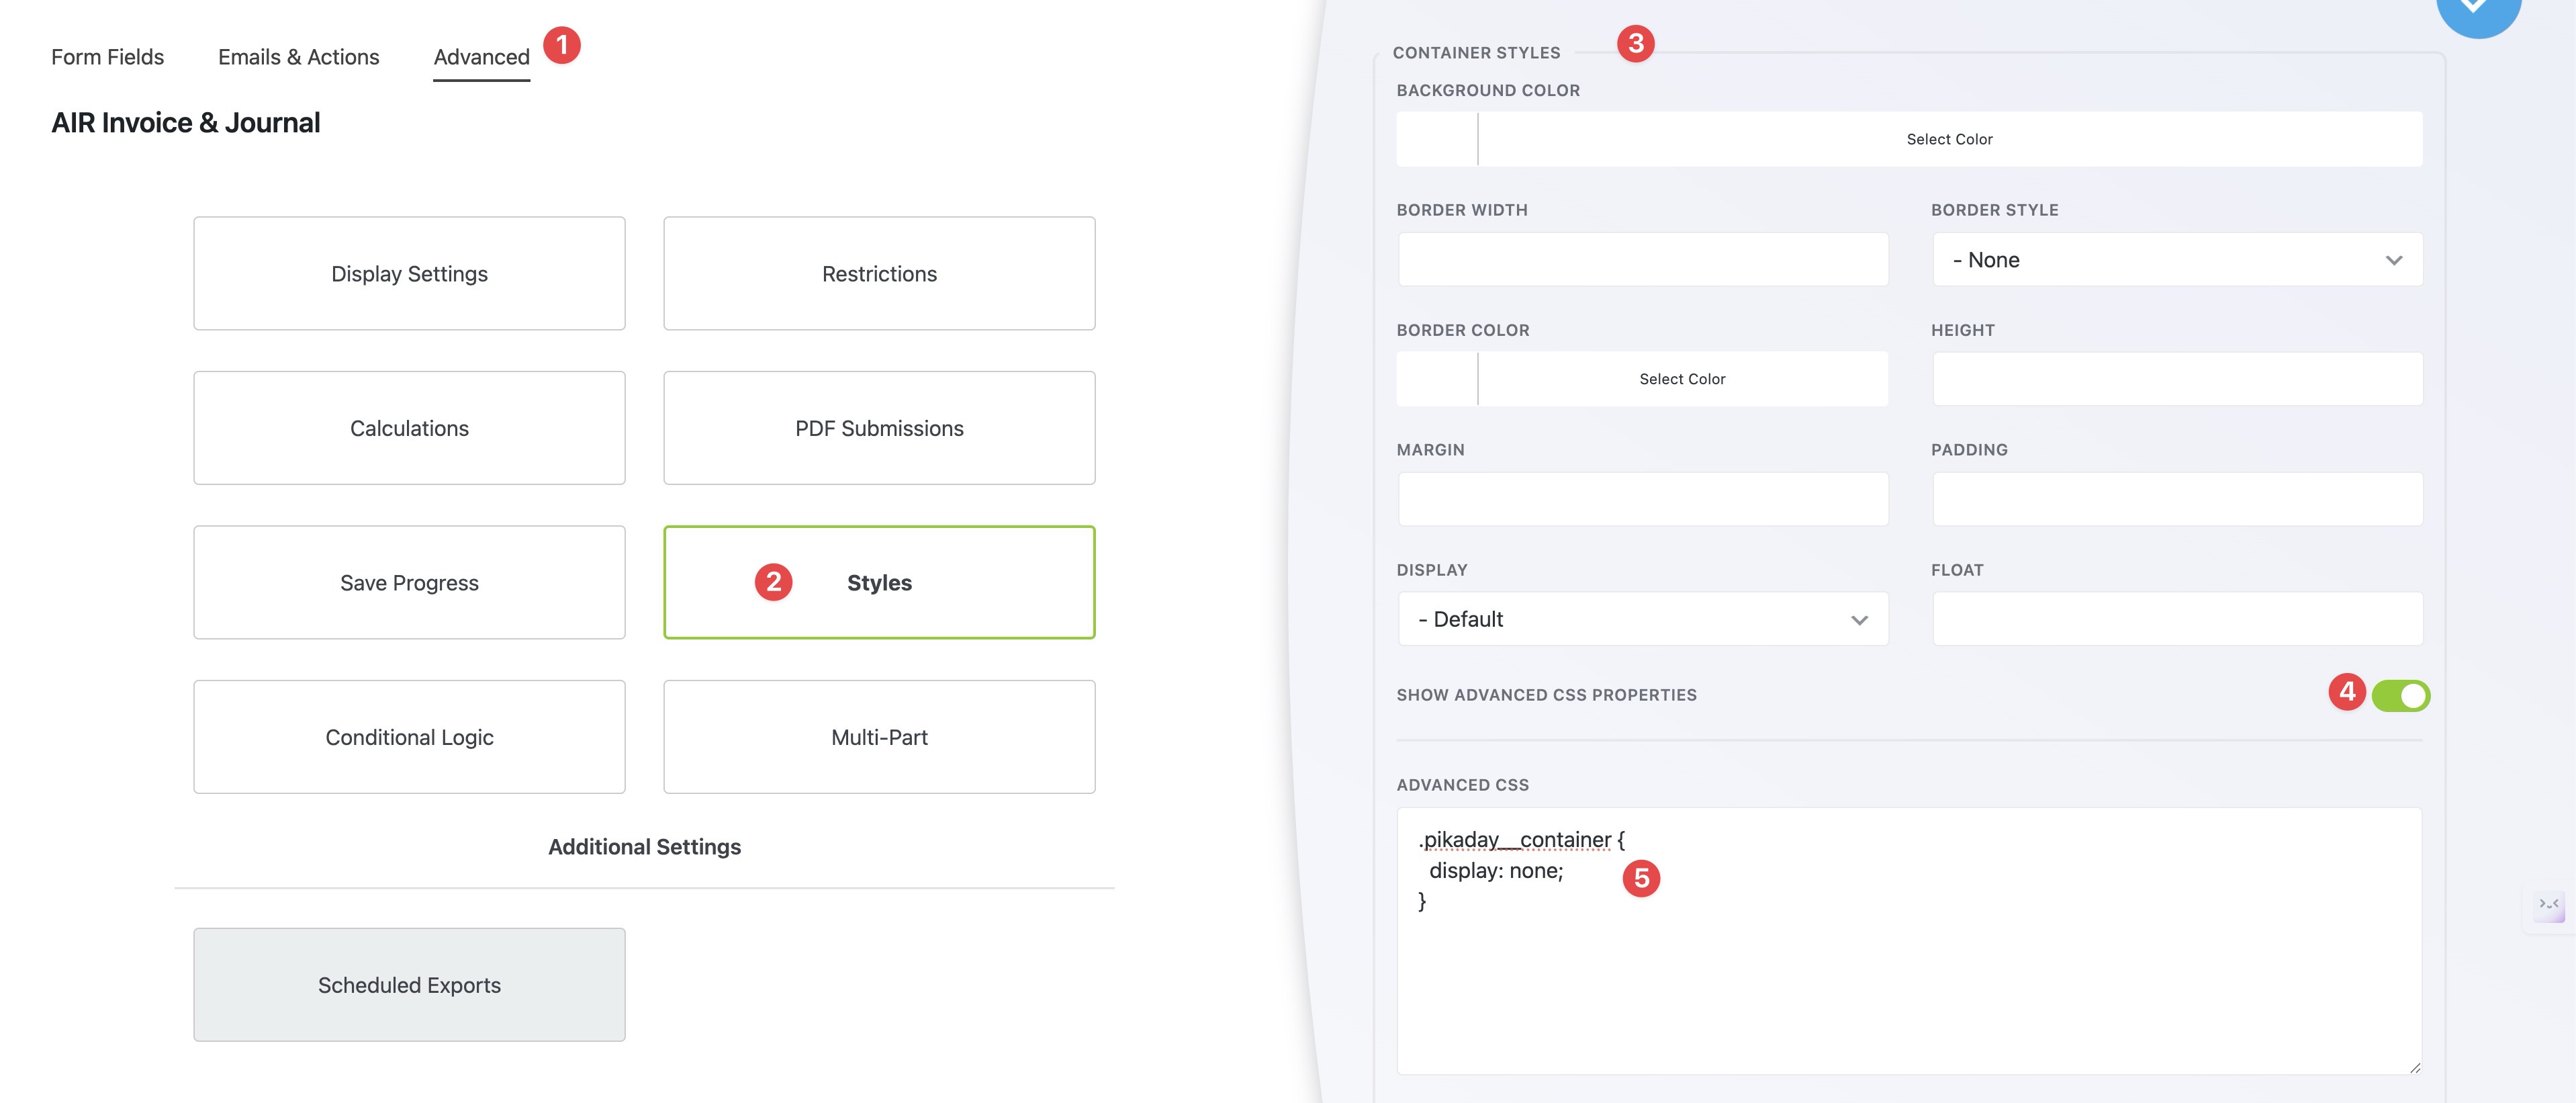
Task: Switch to the Form Fields tab
Action: pyautogui.click(x=107, y=57)
